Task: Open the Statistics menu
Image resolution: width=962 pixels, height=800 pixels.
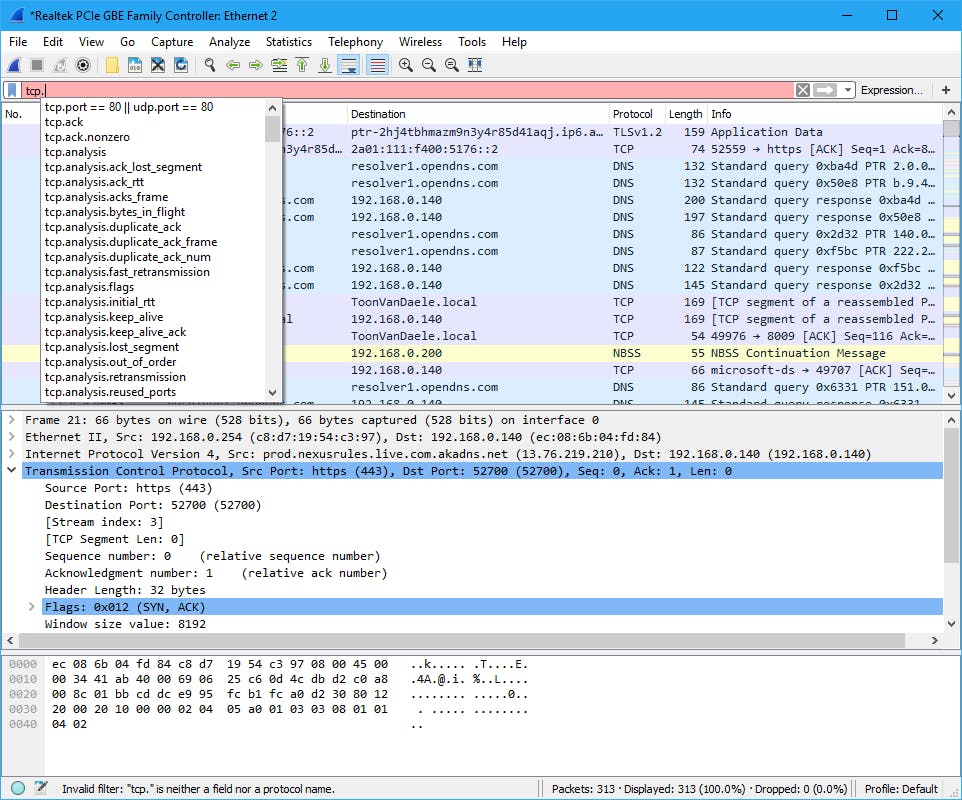Action: (x=288, y=42)
